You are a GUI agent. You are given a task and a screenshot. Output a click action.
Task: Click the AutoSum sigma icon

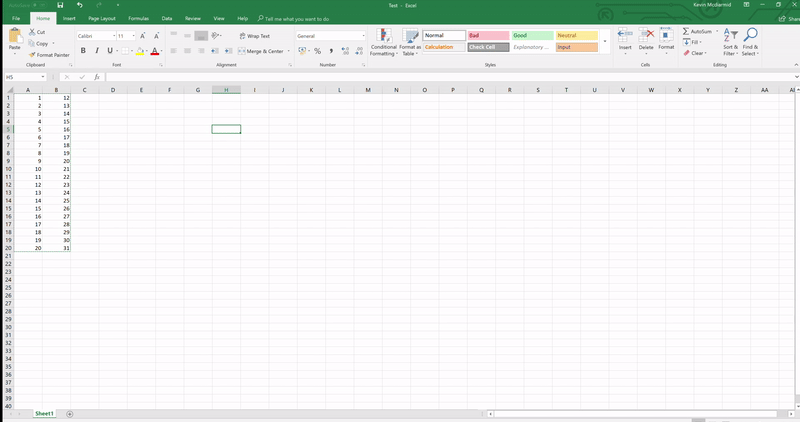pos(686,31)
